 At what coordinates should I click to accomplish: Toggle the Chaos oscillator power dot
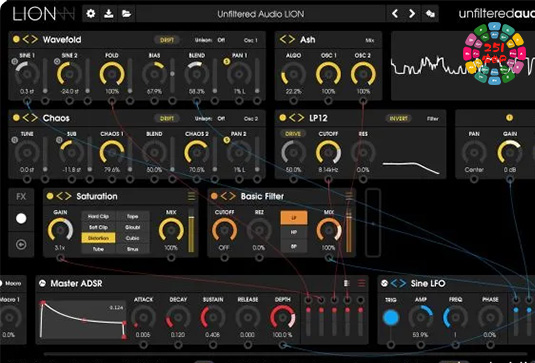16,118
